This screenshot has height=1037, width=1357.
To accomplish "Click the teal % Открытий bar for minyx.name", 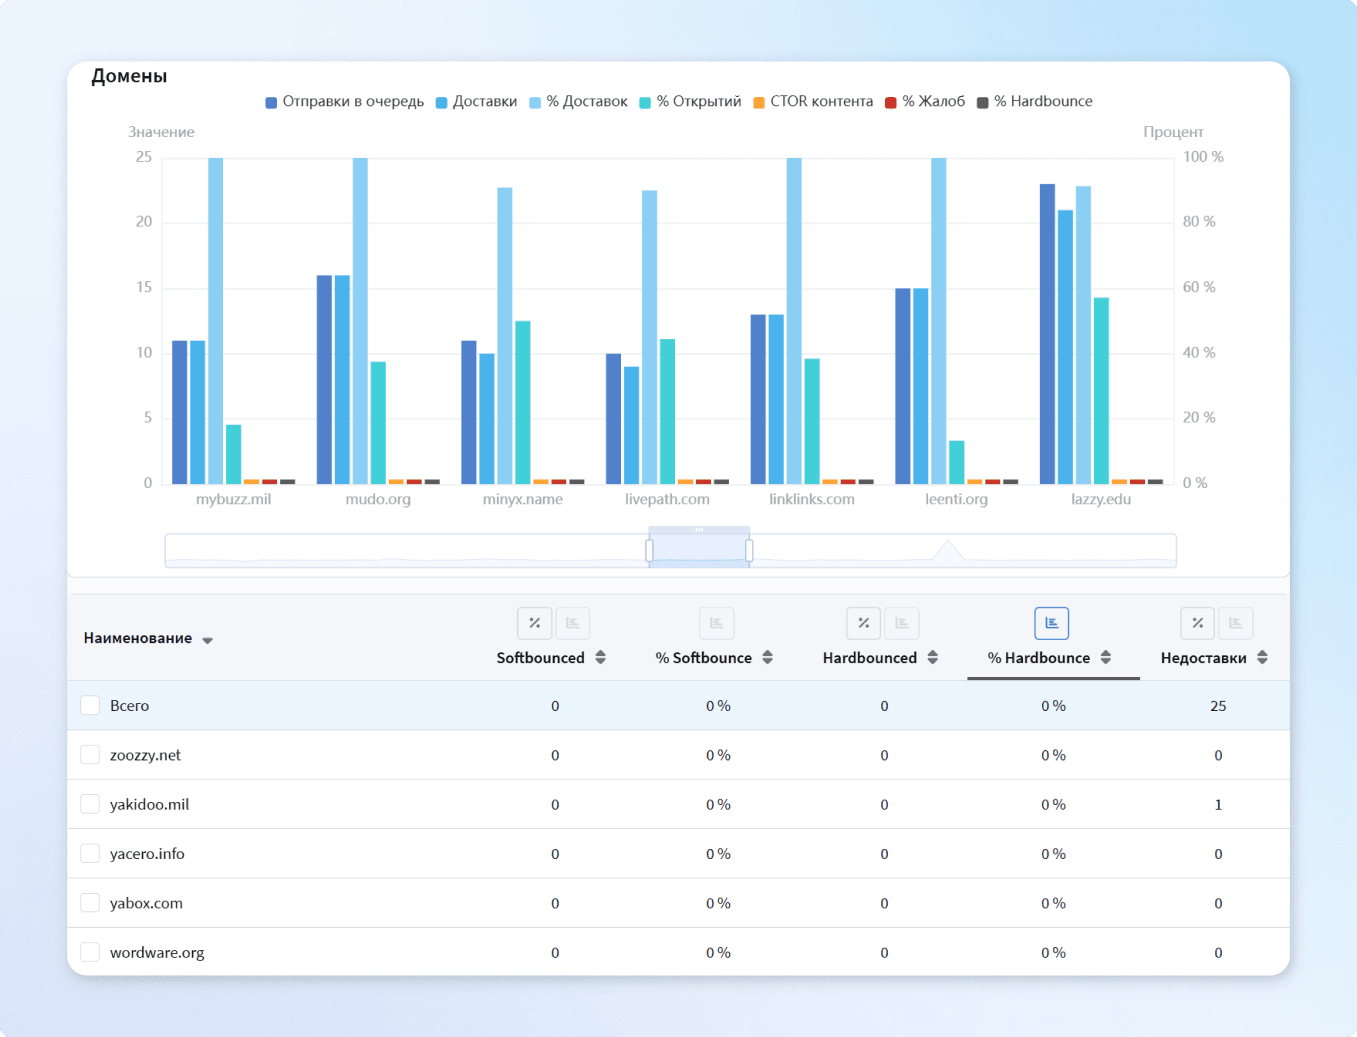I will click(x=523, y=402).
